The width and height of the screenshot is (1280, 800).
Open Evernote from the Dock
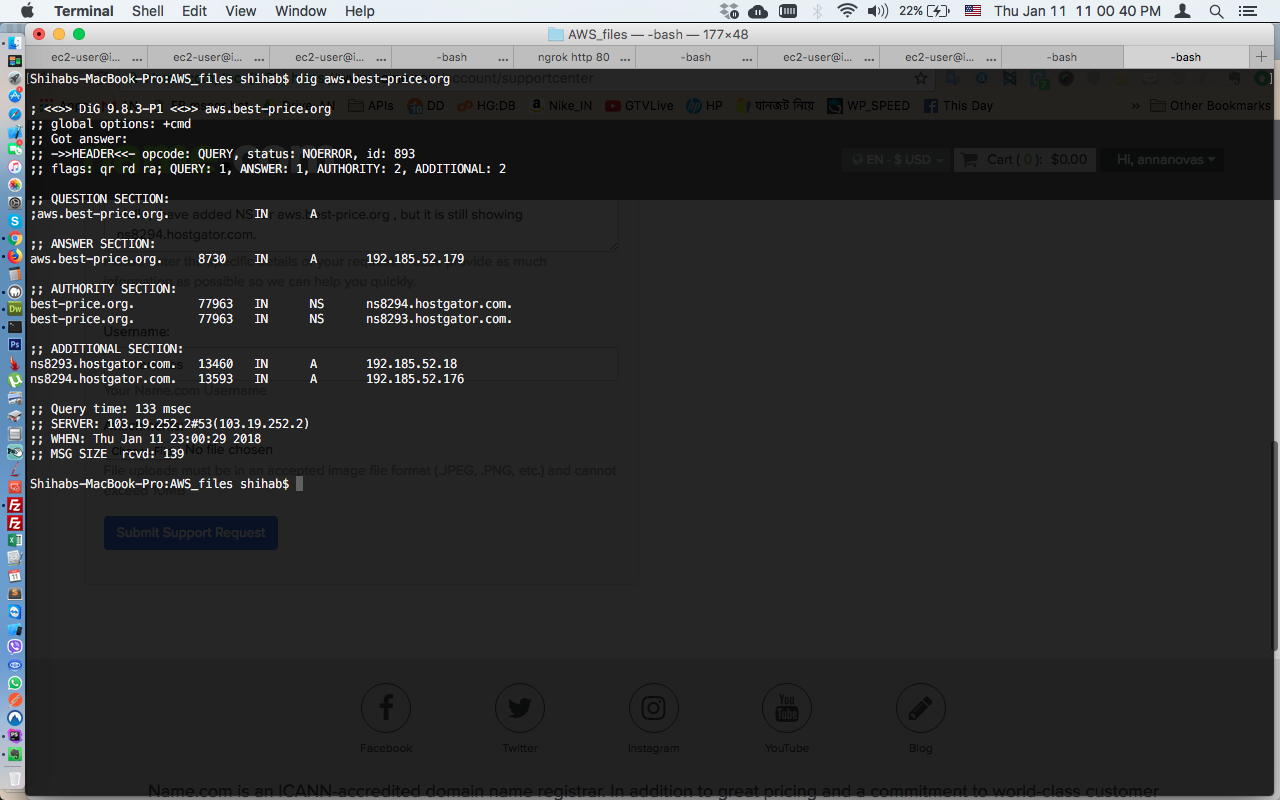pos(15,754)
